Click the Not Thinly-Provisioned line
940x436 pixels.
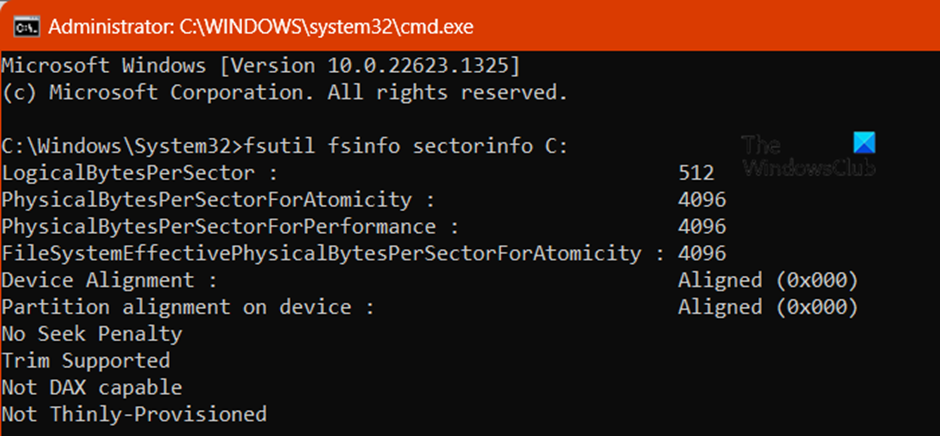[x=134, y=414]
